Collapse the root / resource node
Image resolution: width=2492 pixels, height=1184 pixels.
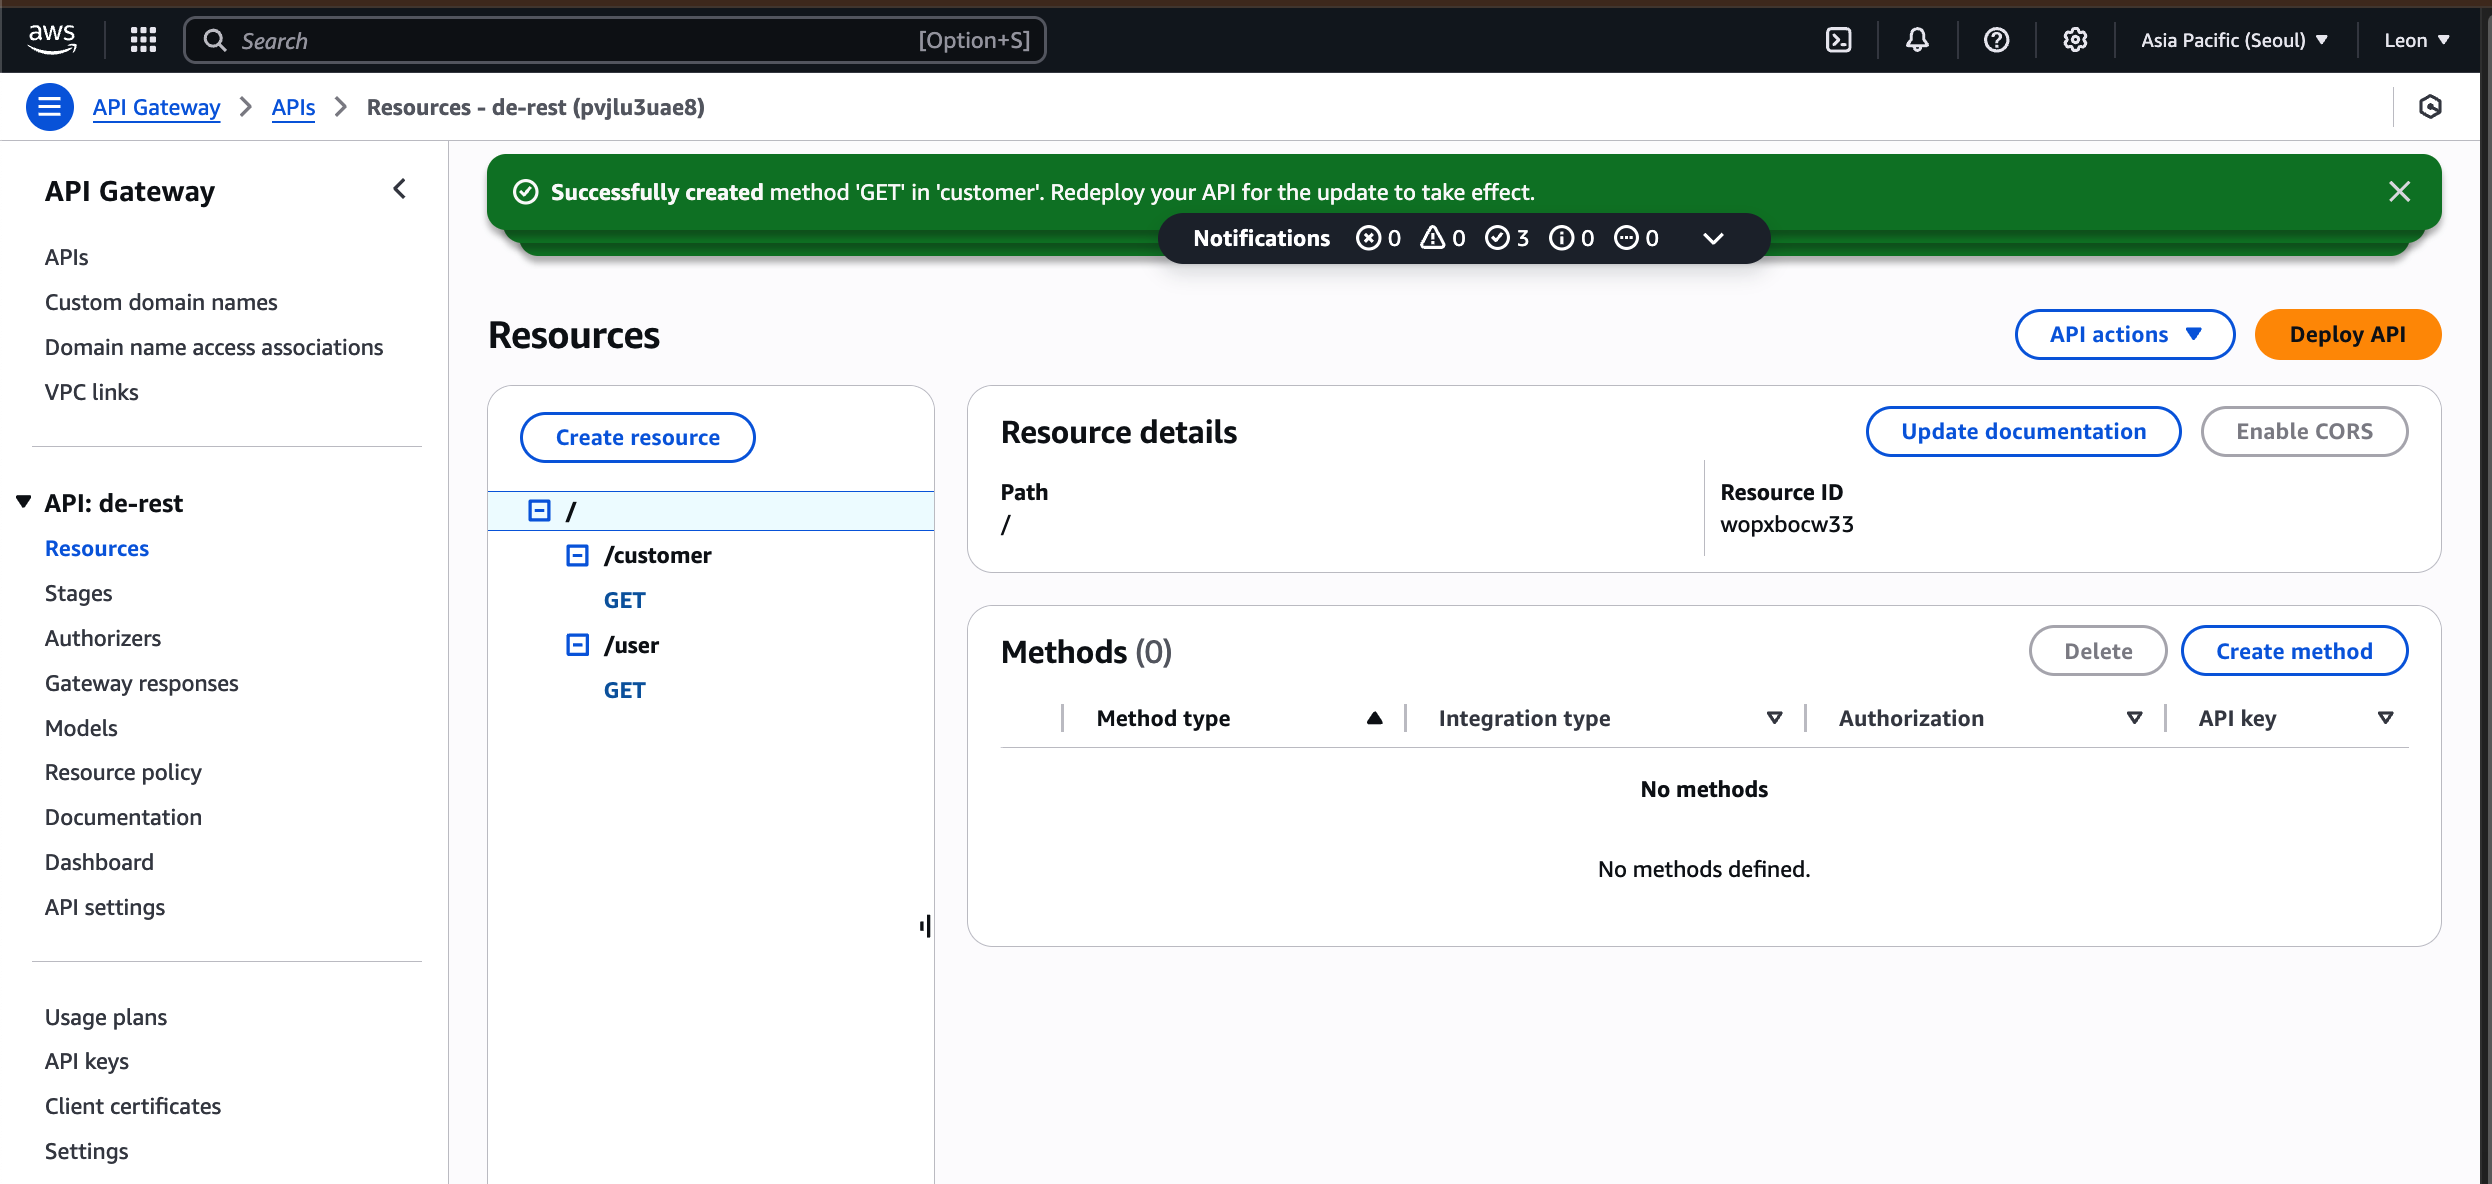point(539,511)
